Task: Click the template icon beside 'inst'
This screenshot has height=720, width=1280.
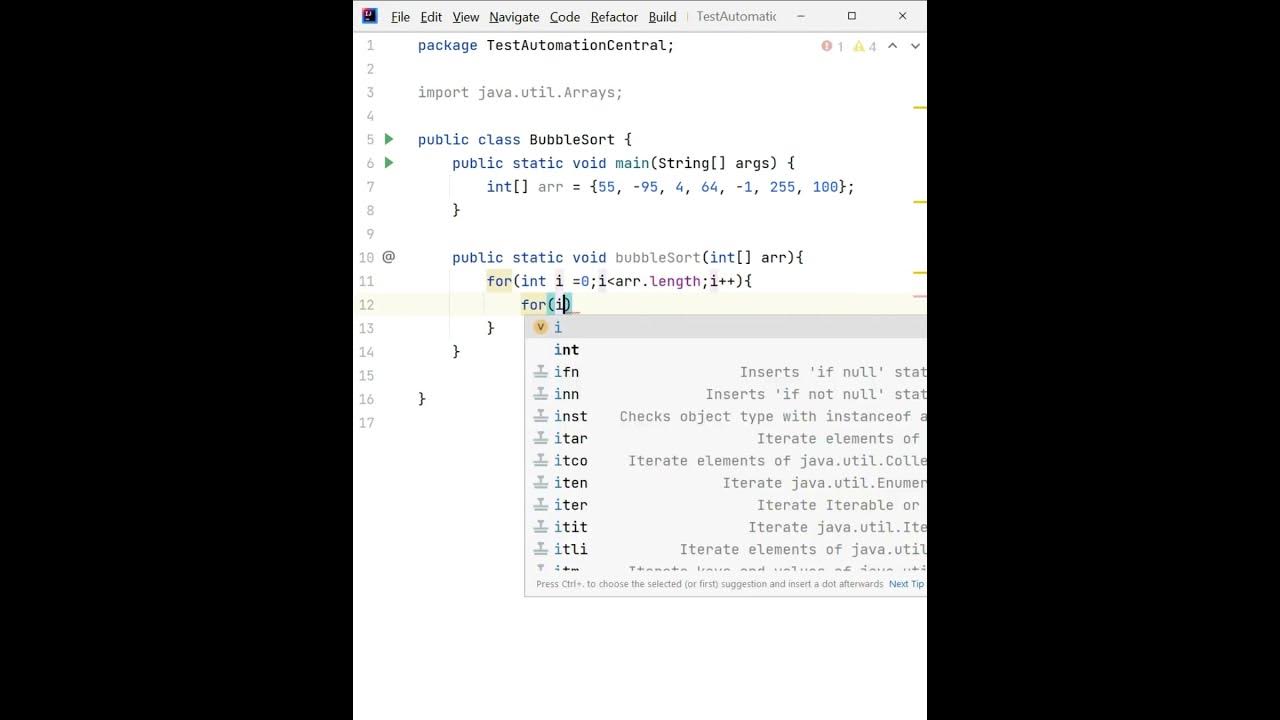Action: point(540,416)
